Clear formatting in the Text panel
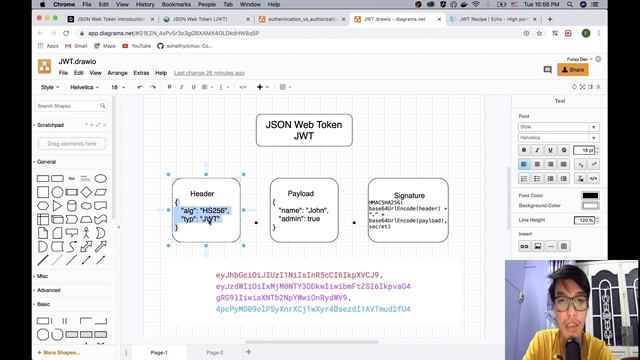Viewport: 640px width, 360px height. click(x=580, y=178)
